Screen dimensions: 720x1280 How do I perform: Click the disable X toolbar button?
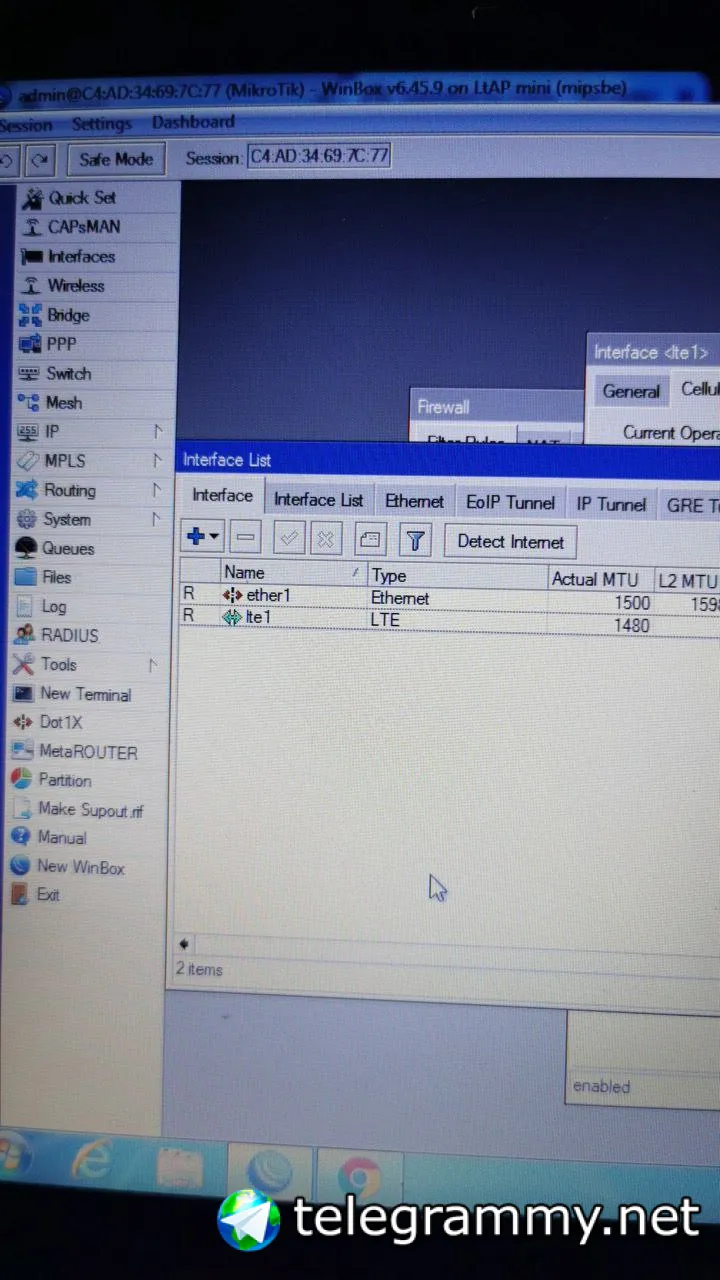pyautogui.click(x=325, y=540)
